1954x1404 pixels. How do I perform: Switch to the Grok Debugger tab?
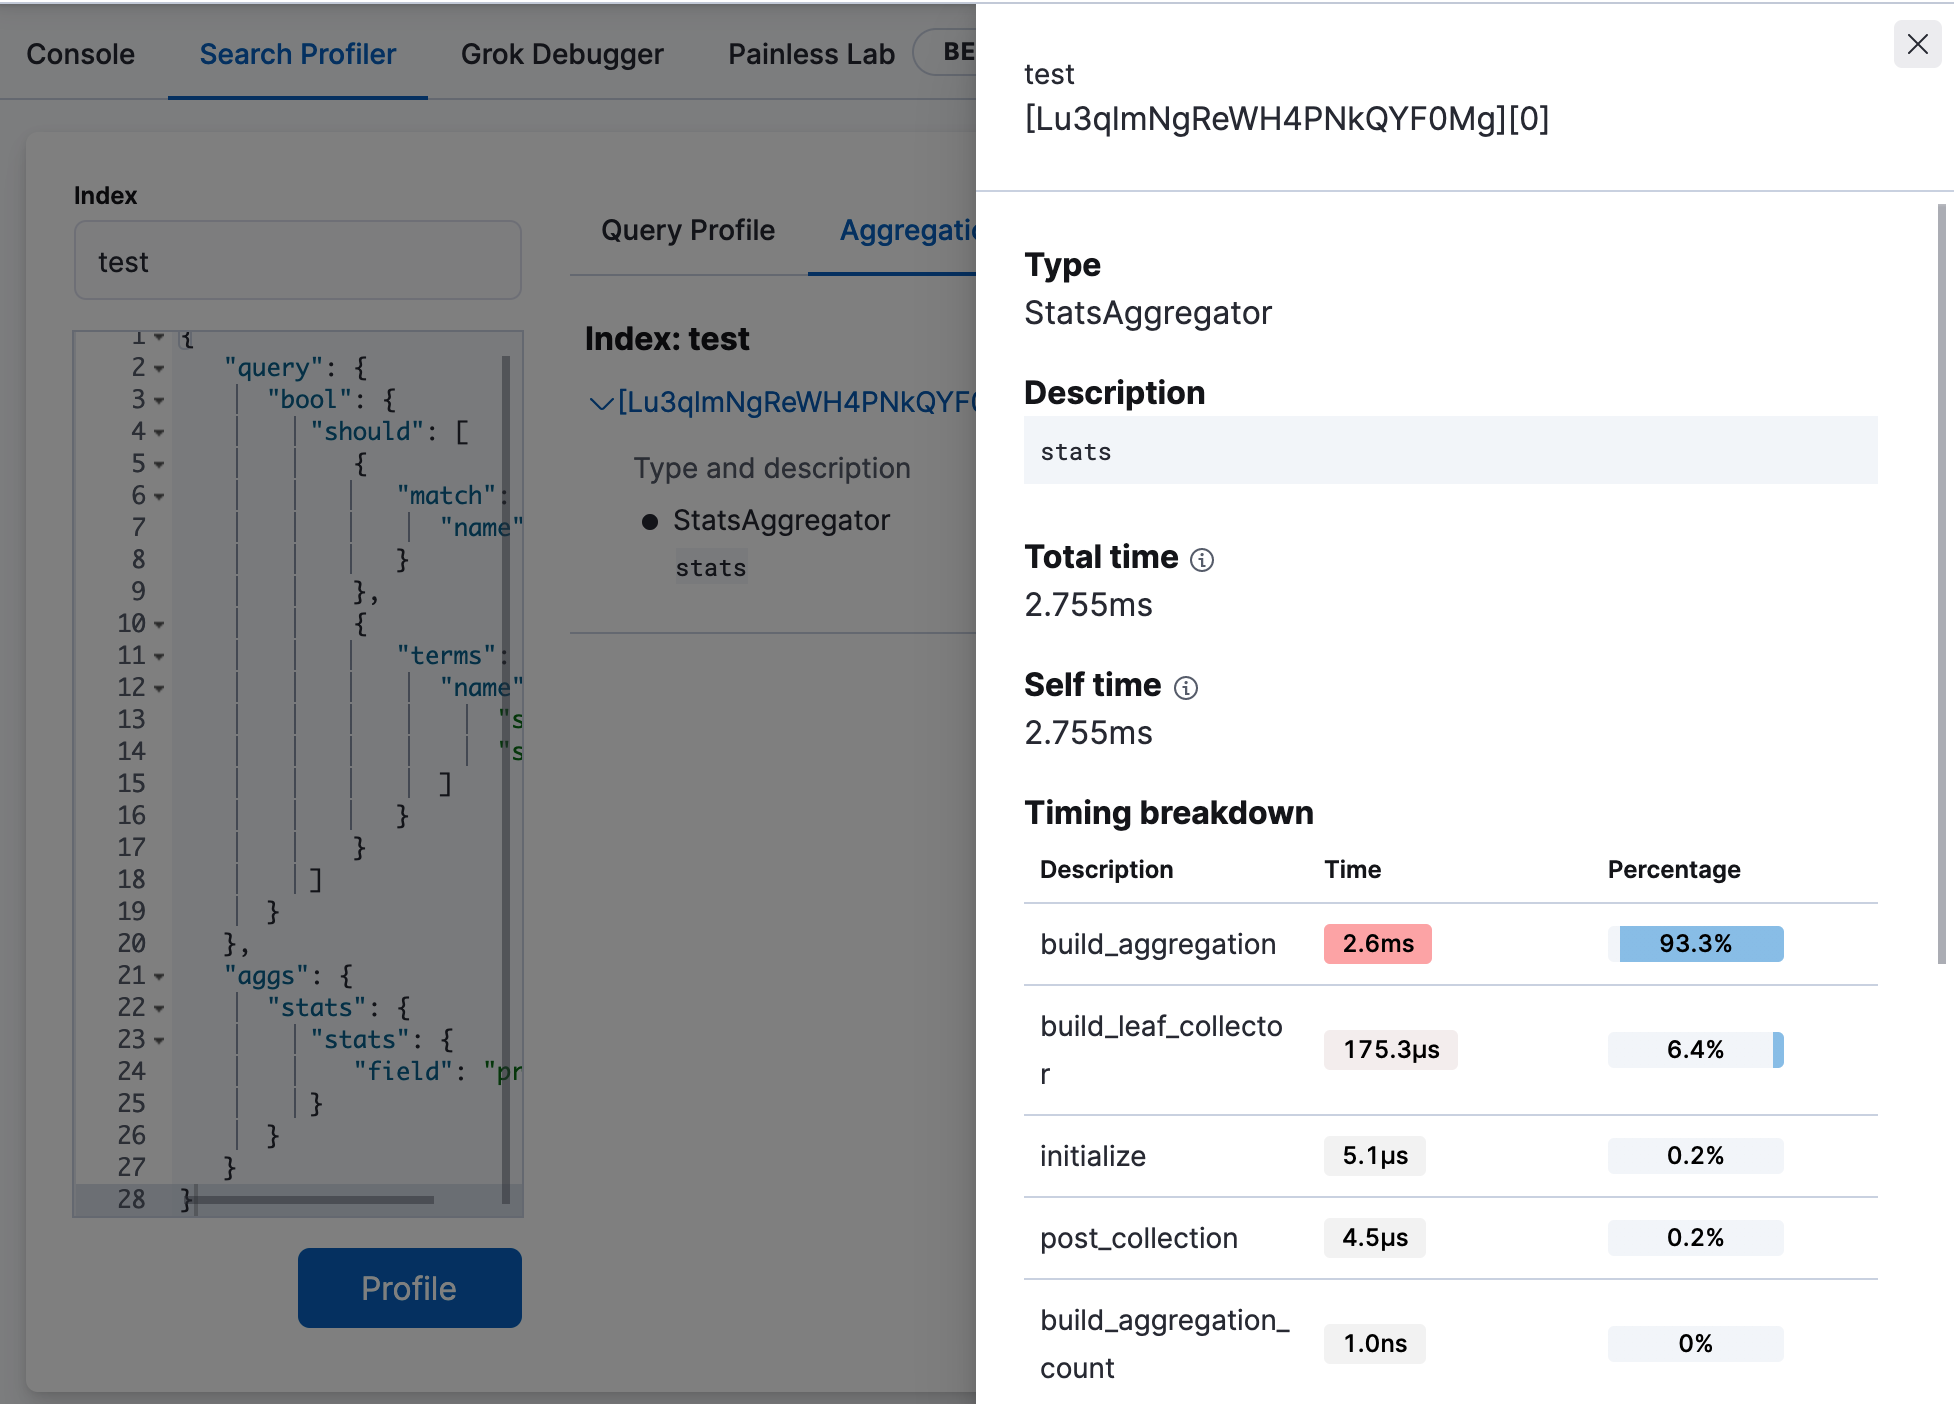pos(561,50)
